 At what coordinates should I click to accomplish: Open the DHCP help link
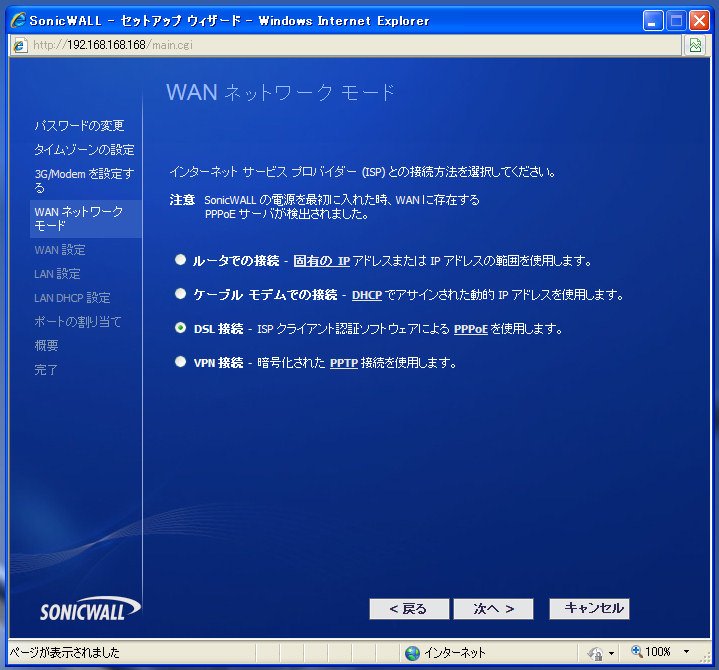click(367, 295)
